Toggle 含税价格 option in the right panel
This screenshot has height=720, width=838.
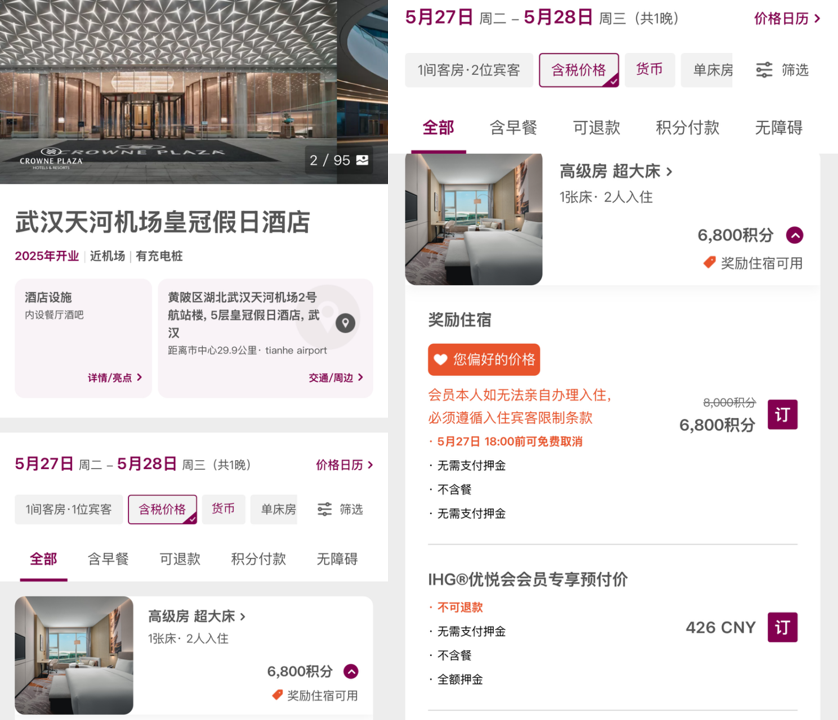[x=579, y=70]
